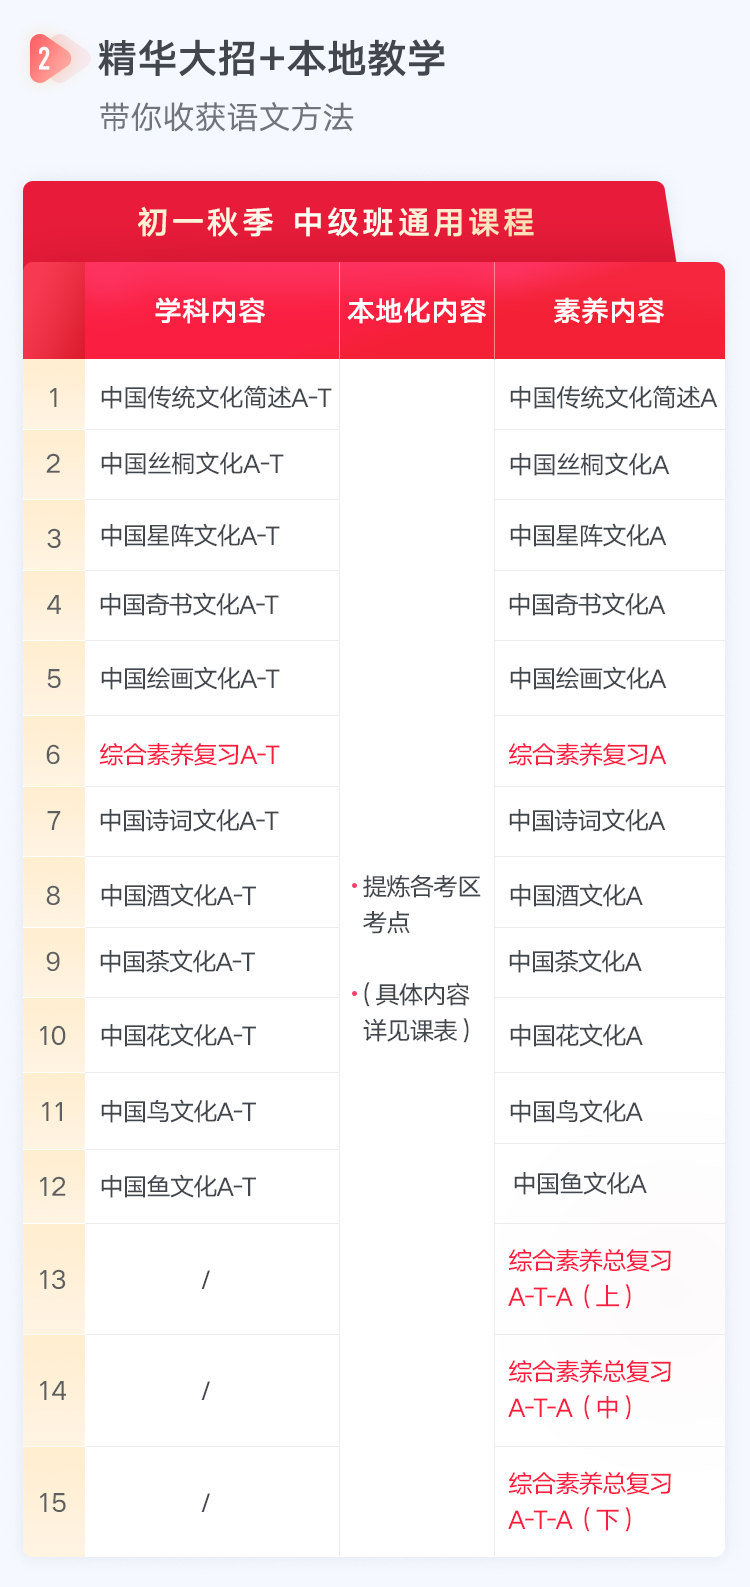Open the 中国茶文化A lesson cell
This screenshot has width=750, height=1587.
pyautogui.click(x=576, y=962)
